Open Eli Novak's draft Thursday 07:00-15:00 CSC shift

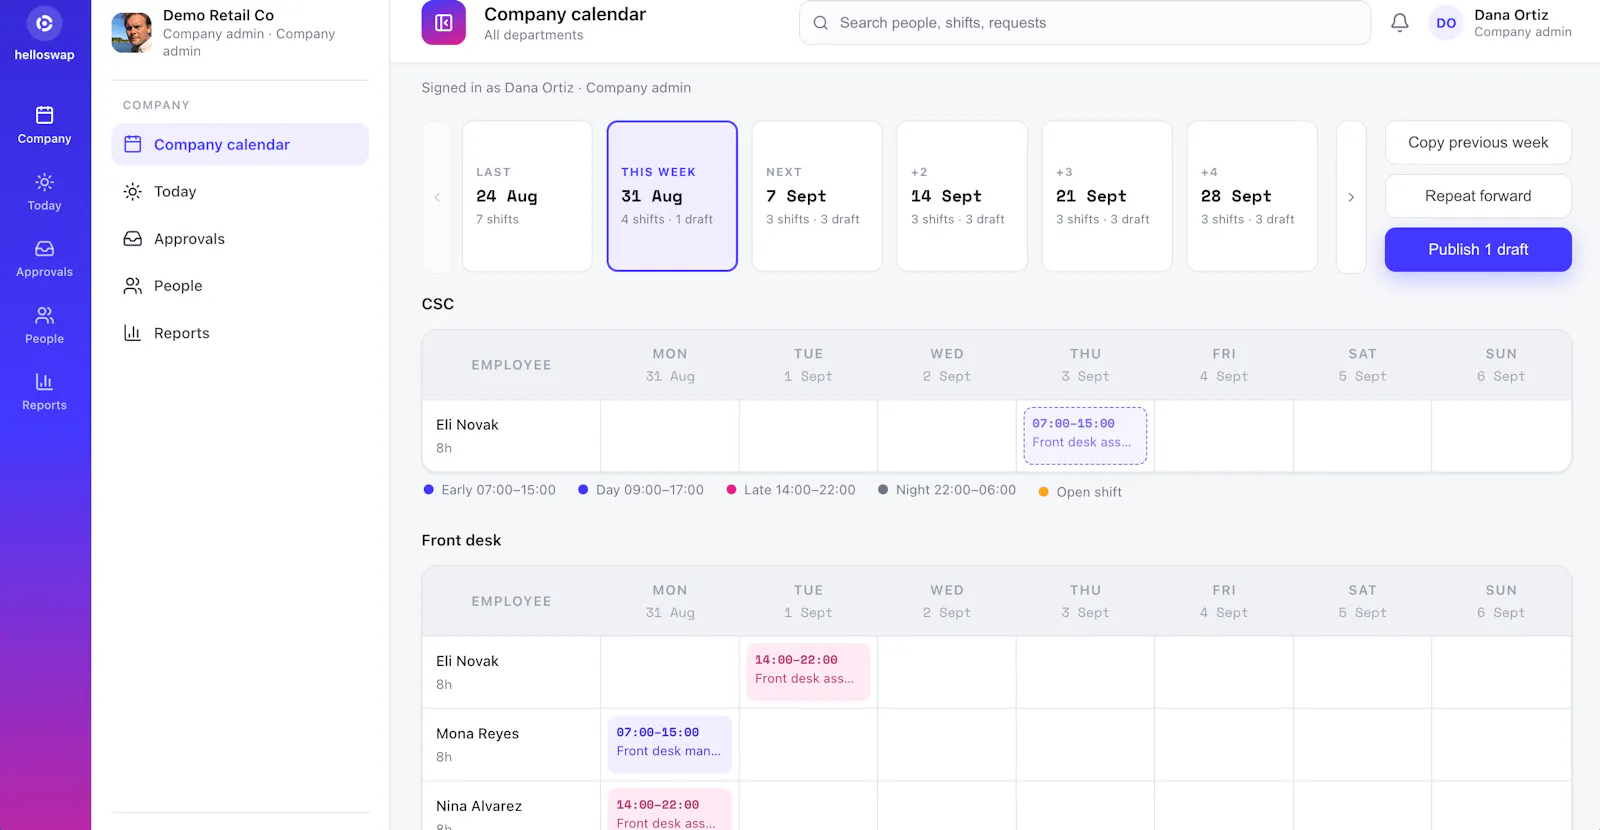[1085, 436]
